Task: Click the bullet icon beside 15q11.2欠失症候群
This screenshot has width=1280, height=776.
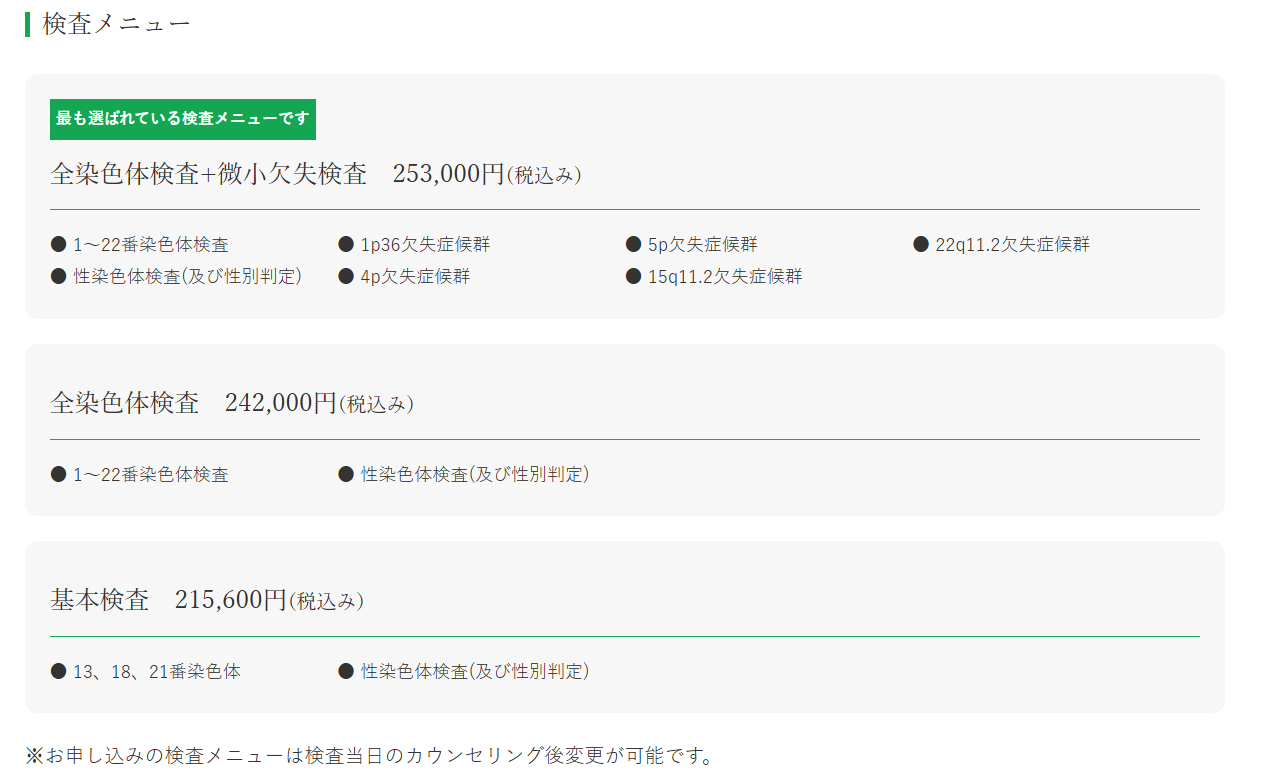Action: click(x=633, y=276)
